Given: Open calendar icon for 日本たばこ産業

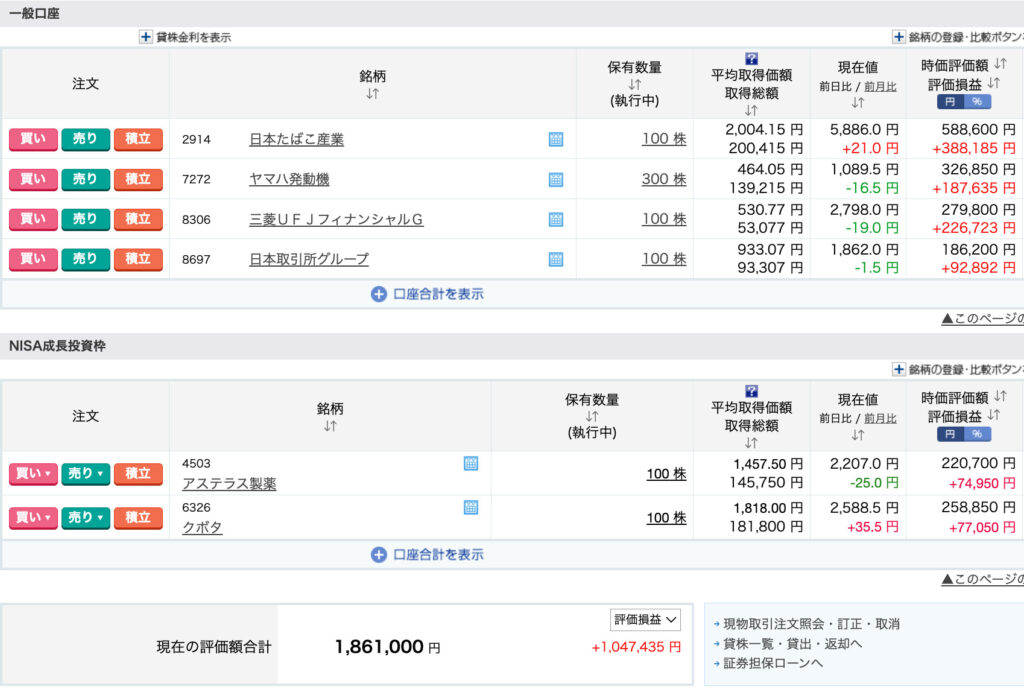Looking at the screenshot, I should pos(556,139).
